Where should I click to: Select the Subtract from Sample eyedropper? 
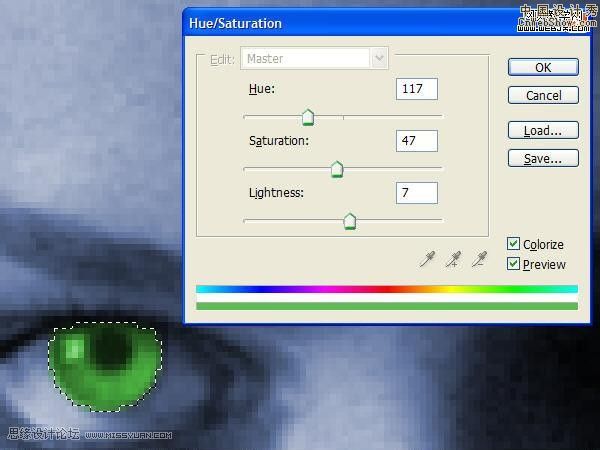479,259
